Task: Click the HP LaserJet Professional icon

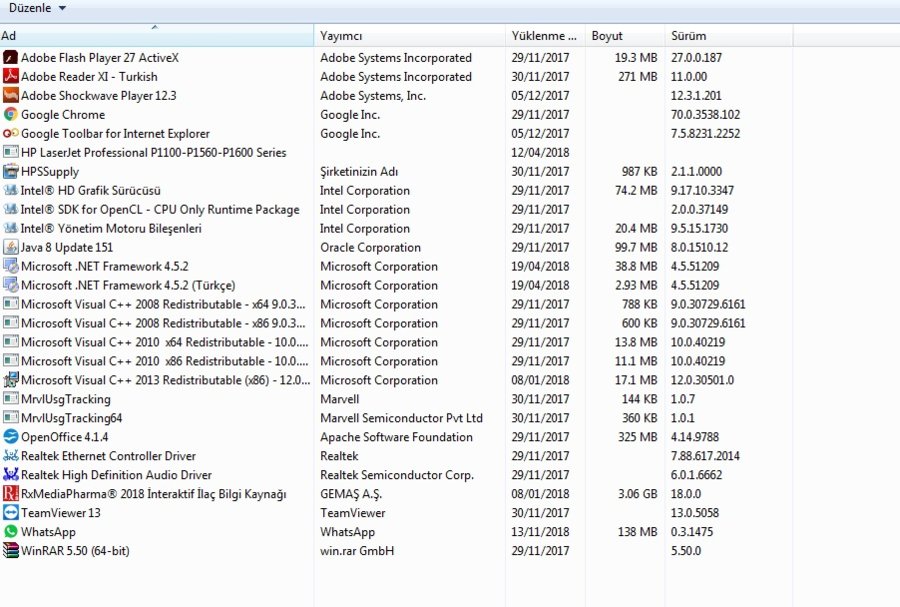Action: point(10,152)
